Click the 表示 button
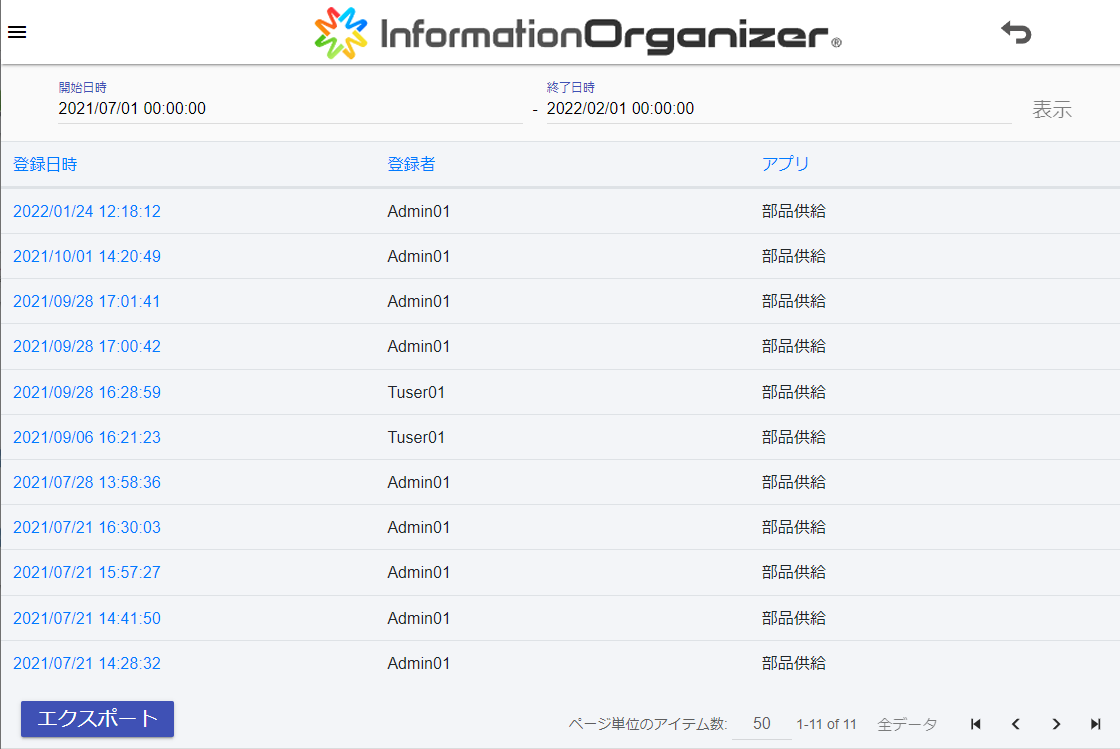The width and height of the screenshot is (1120, 749). pos(1052,110)
